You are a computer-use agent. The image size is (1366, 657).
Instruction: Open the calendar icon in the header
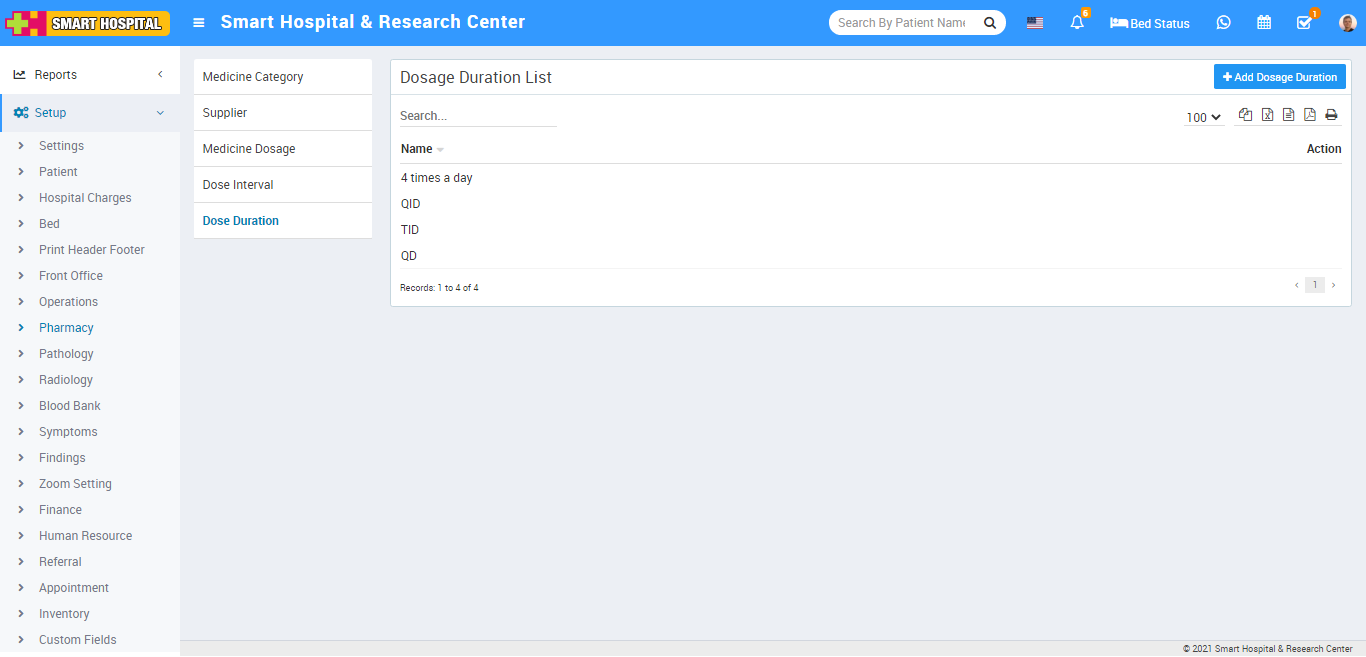(1264, 22)
